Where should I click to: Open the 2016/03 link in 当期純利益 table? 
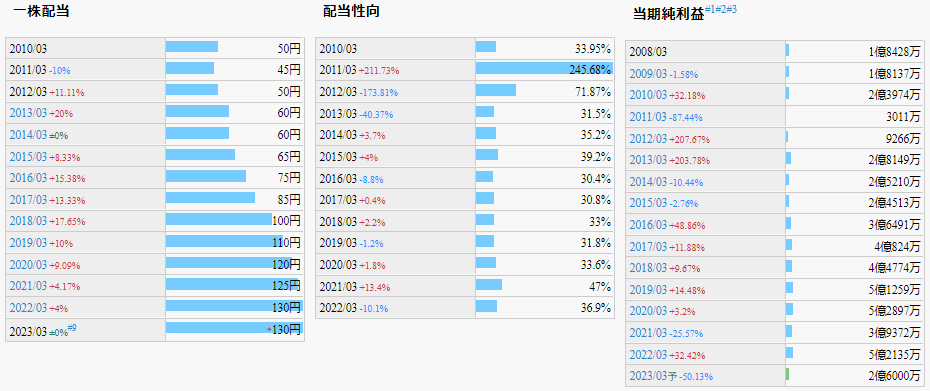[648, 225]
